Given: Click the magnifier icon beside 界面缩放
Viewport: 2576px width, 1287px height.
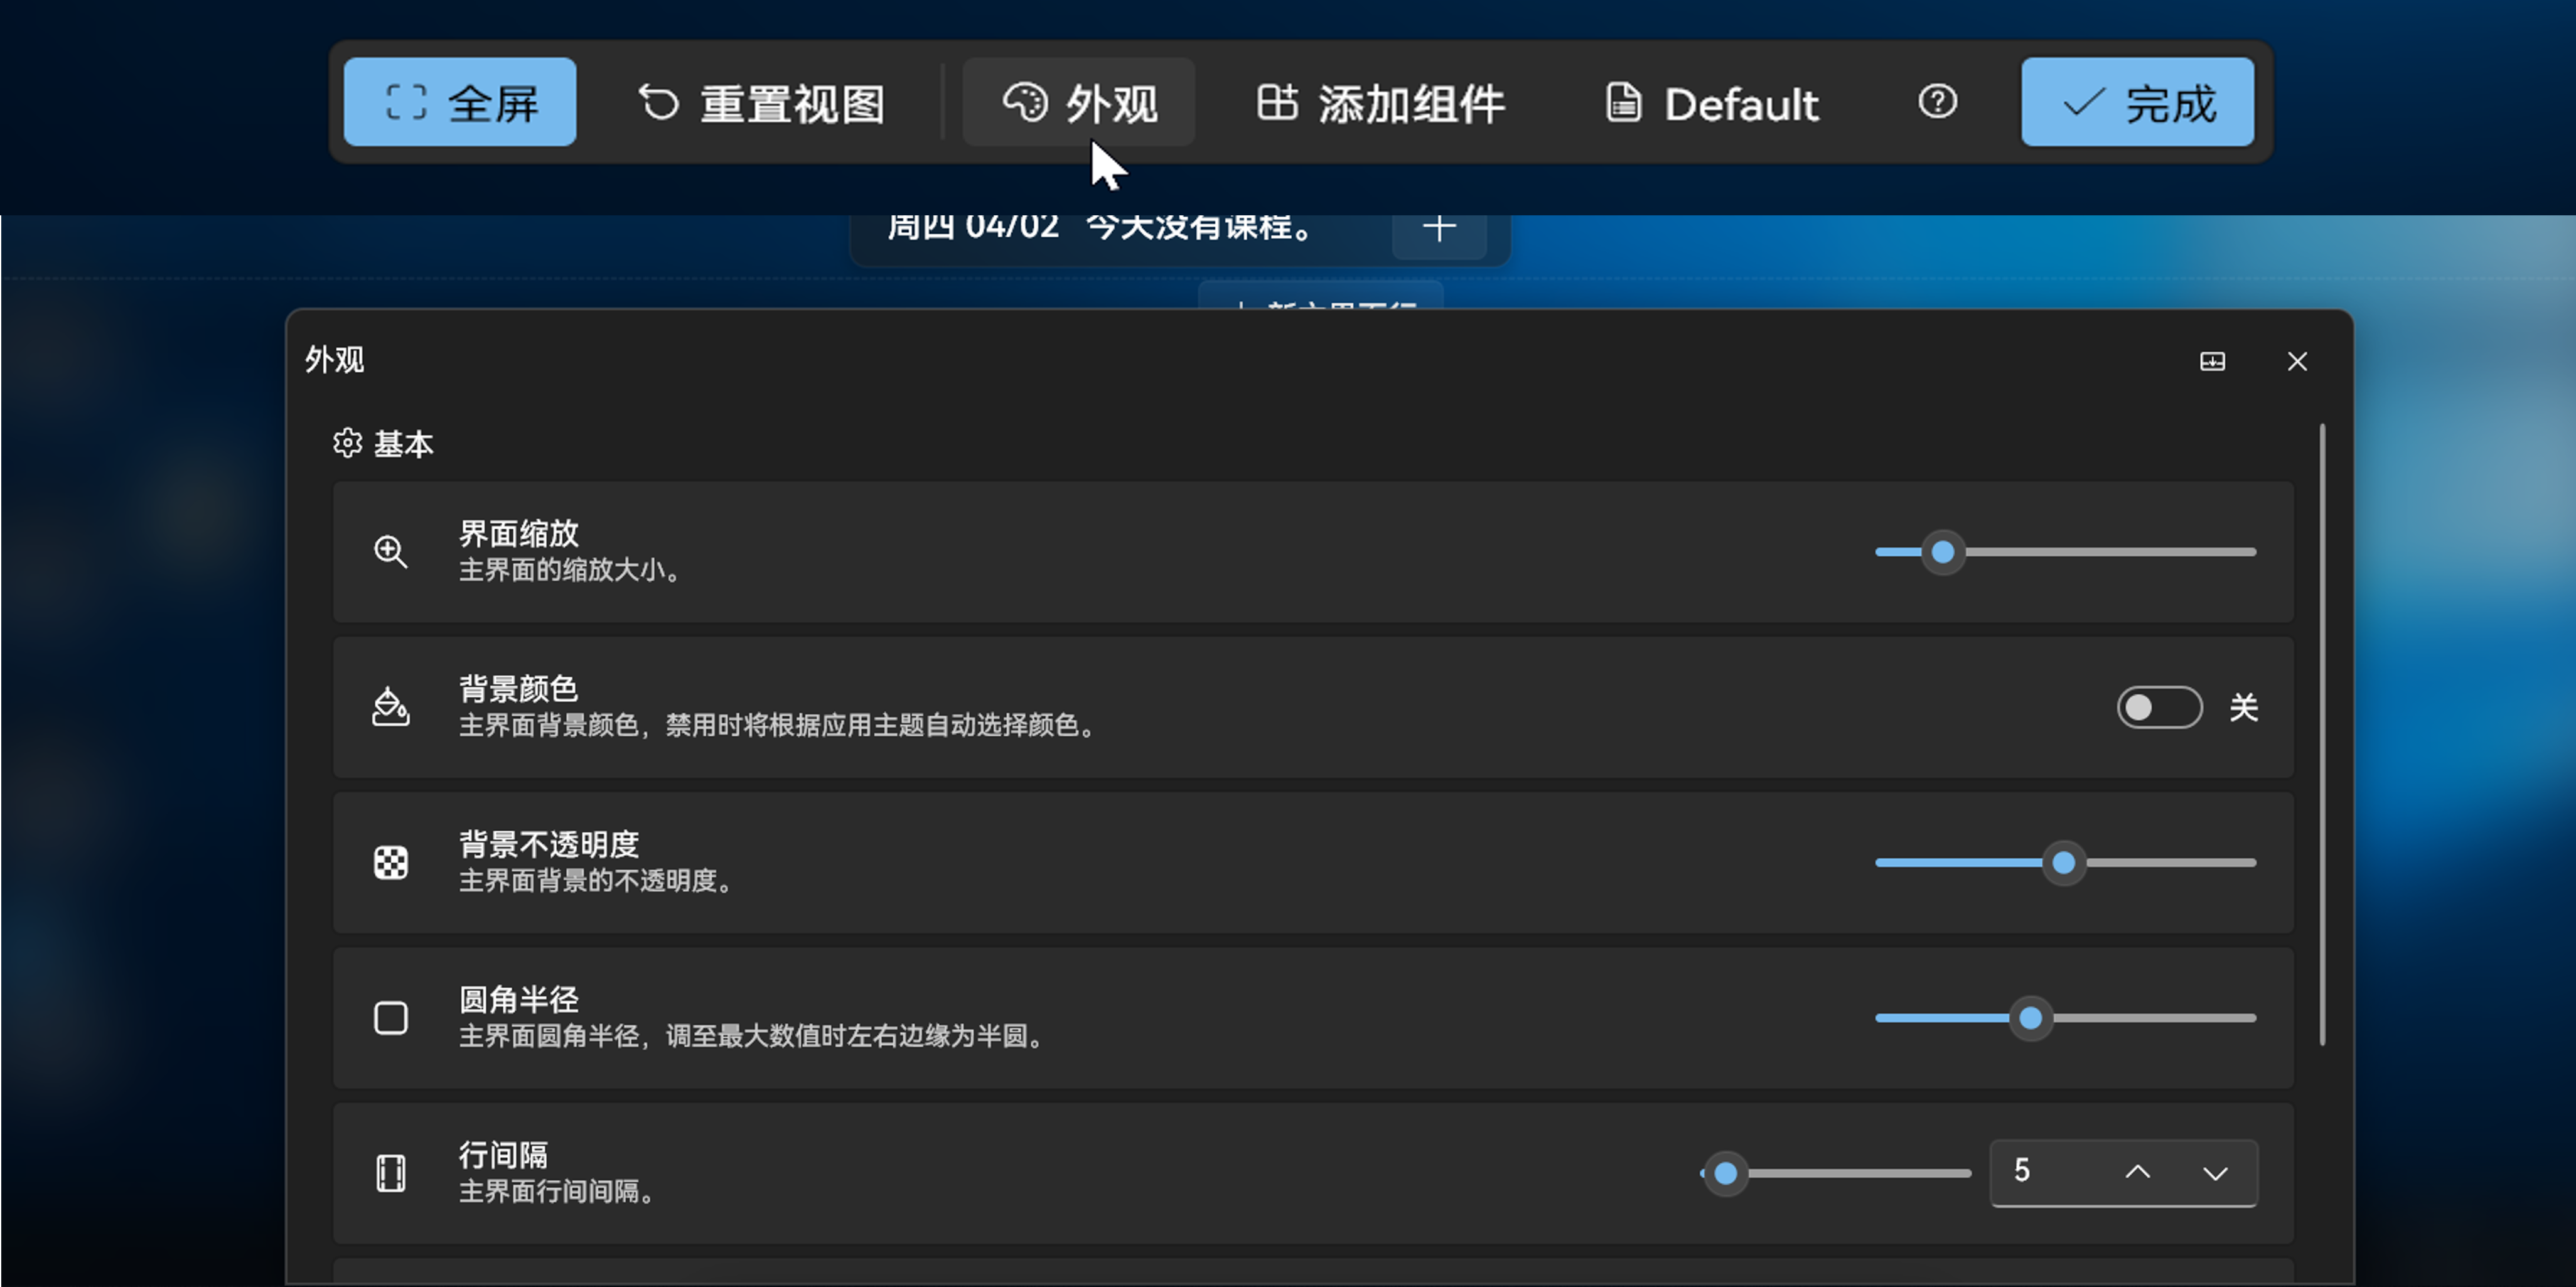Looking at the screenshot, I should [x=391, y=552].
